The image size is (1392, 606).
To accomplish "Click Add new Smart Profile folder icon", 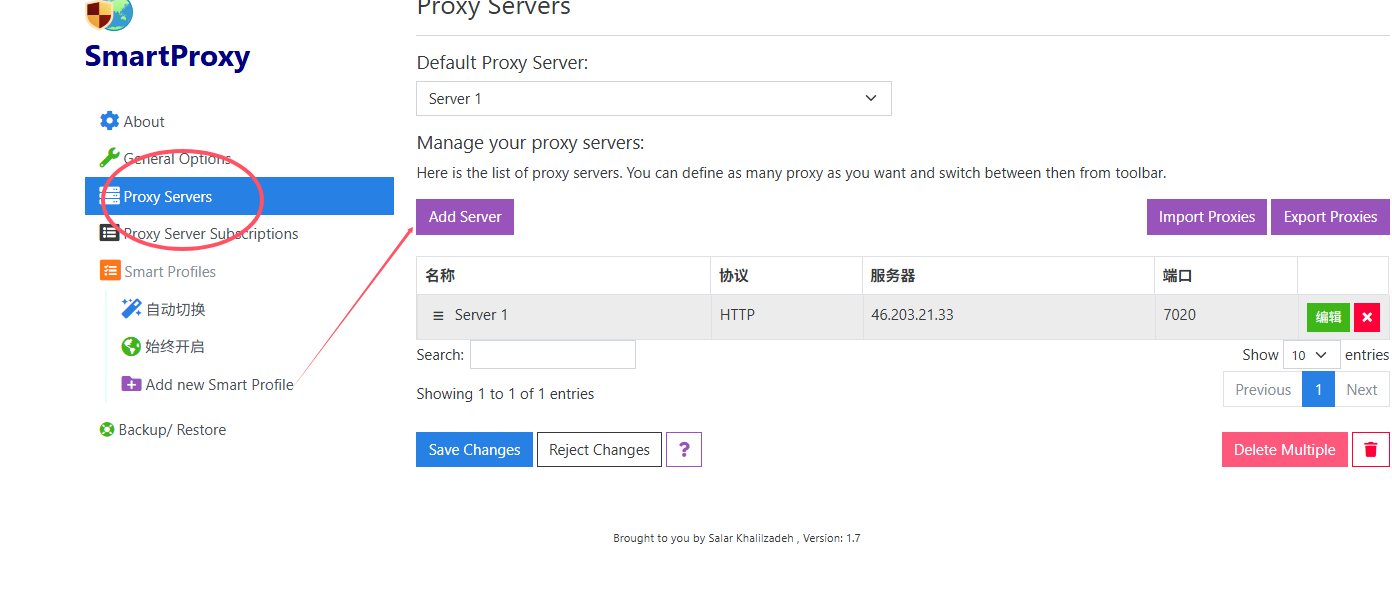I will 131,384.
